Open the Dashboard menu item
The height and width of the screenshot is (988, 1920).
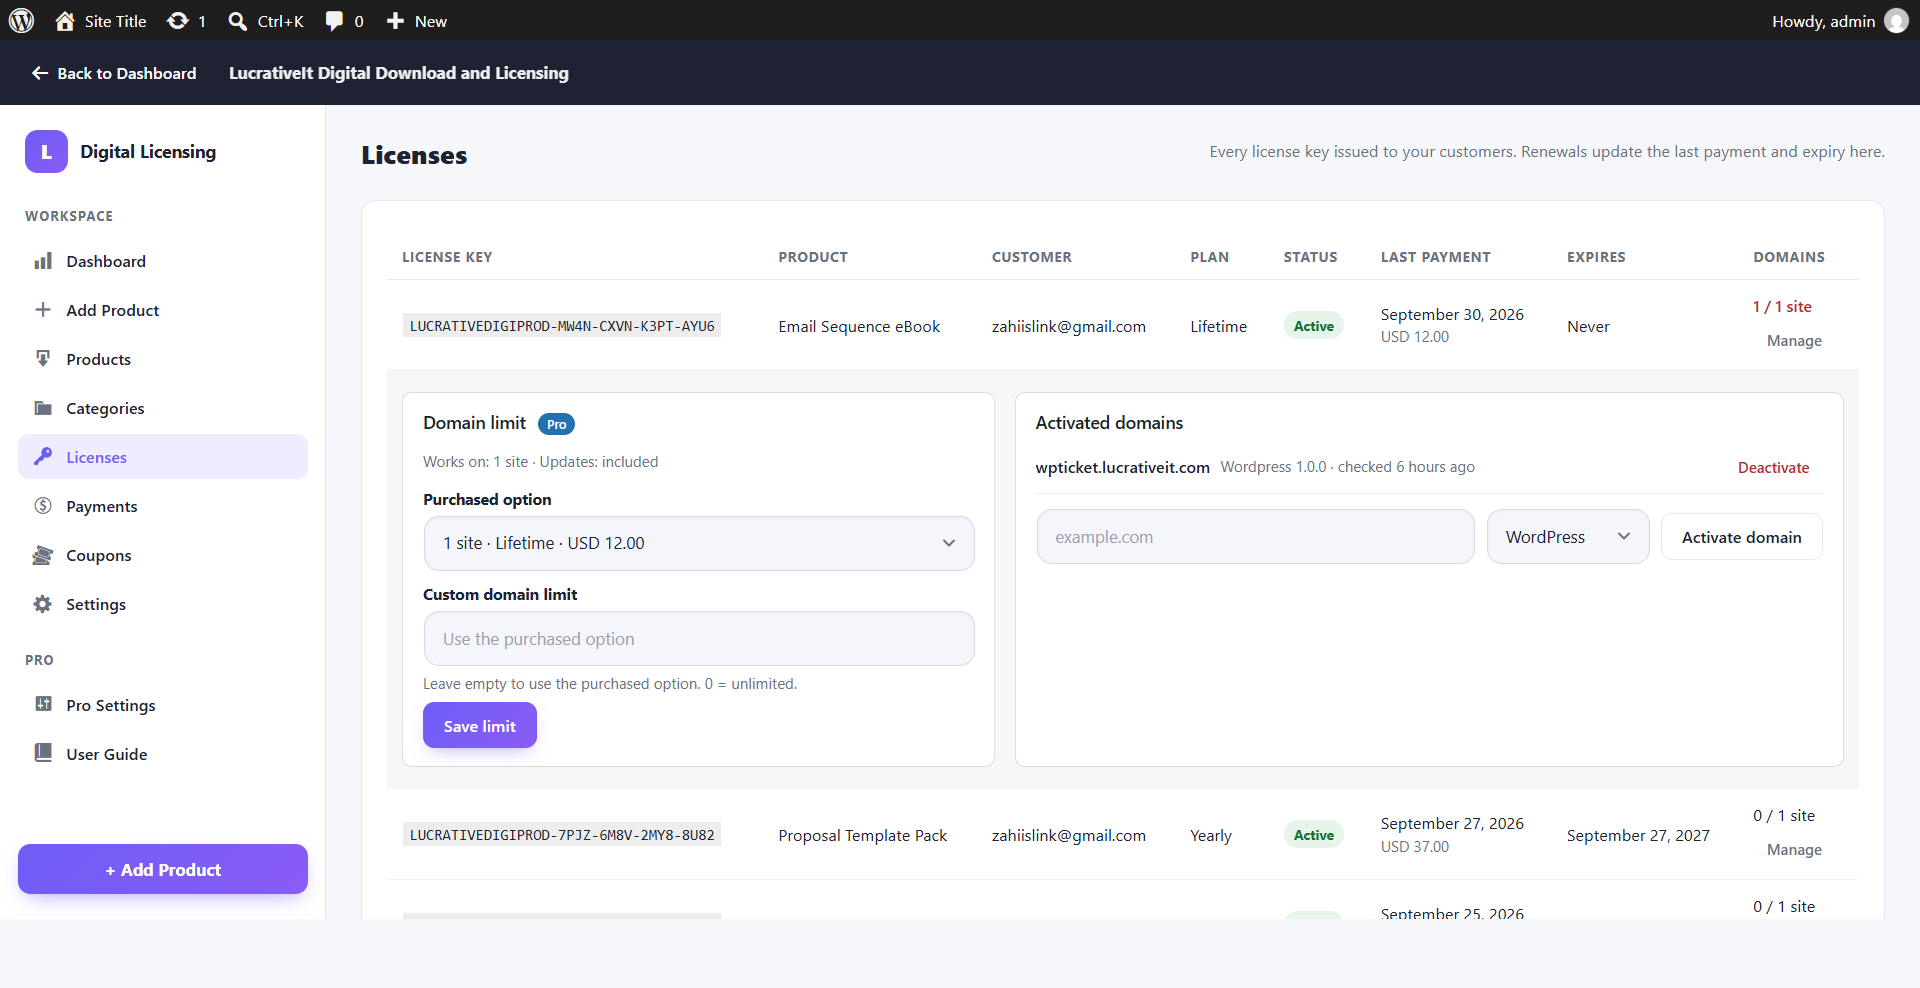click(163, 261)
